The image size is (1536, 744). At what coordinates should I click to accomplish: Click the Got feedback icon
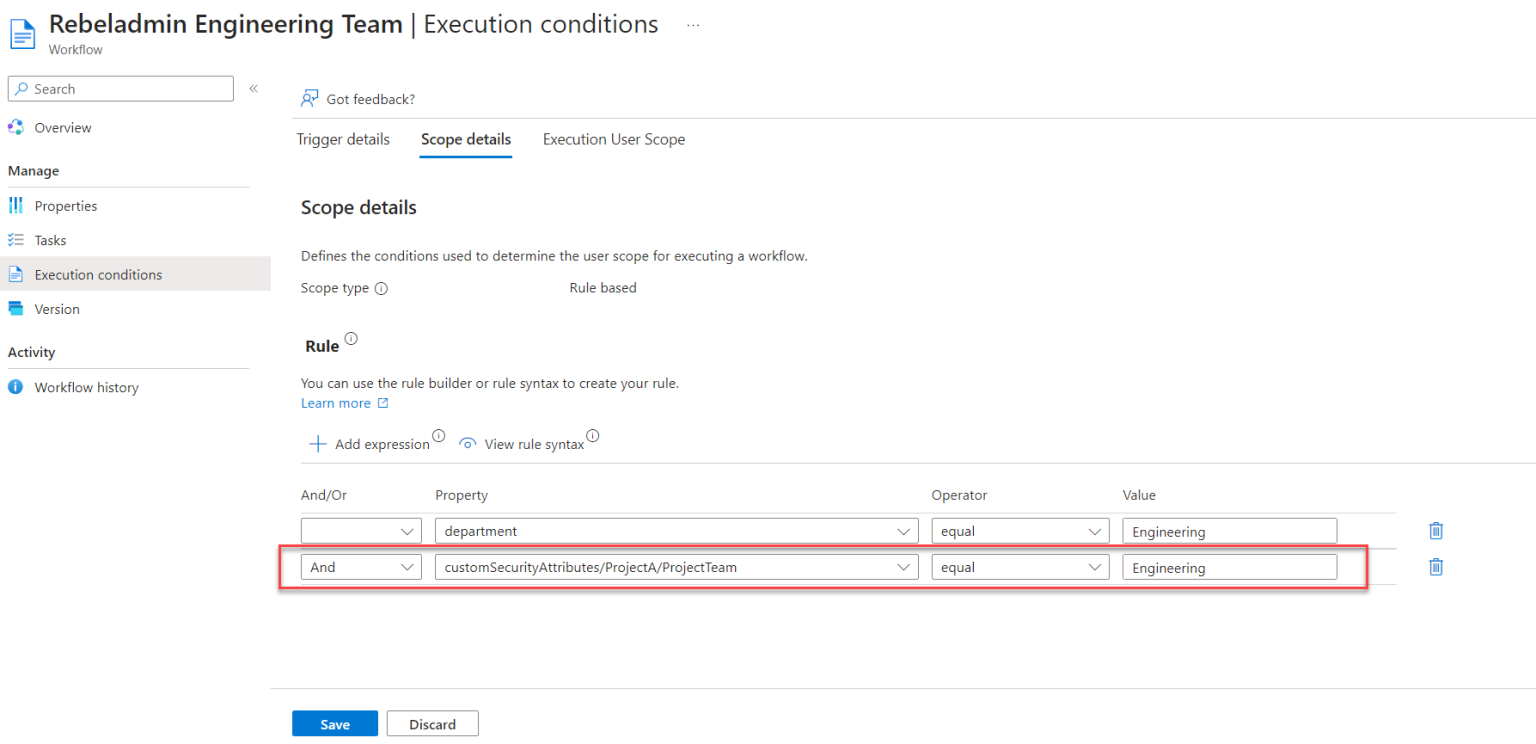click(310, 99)
